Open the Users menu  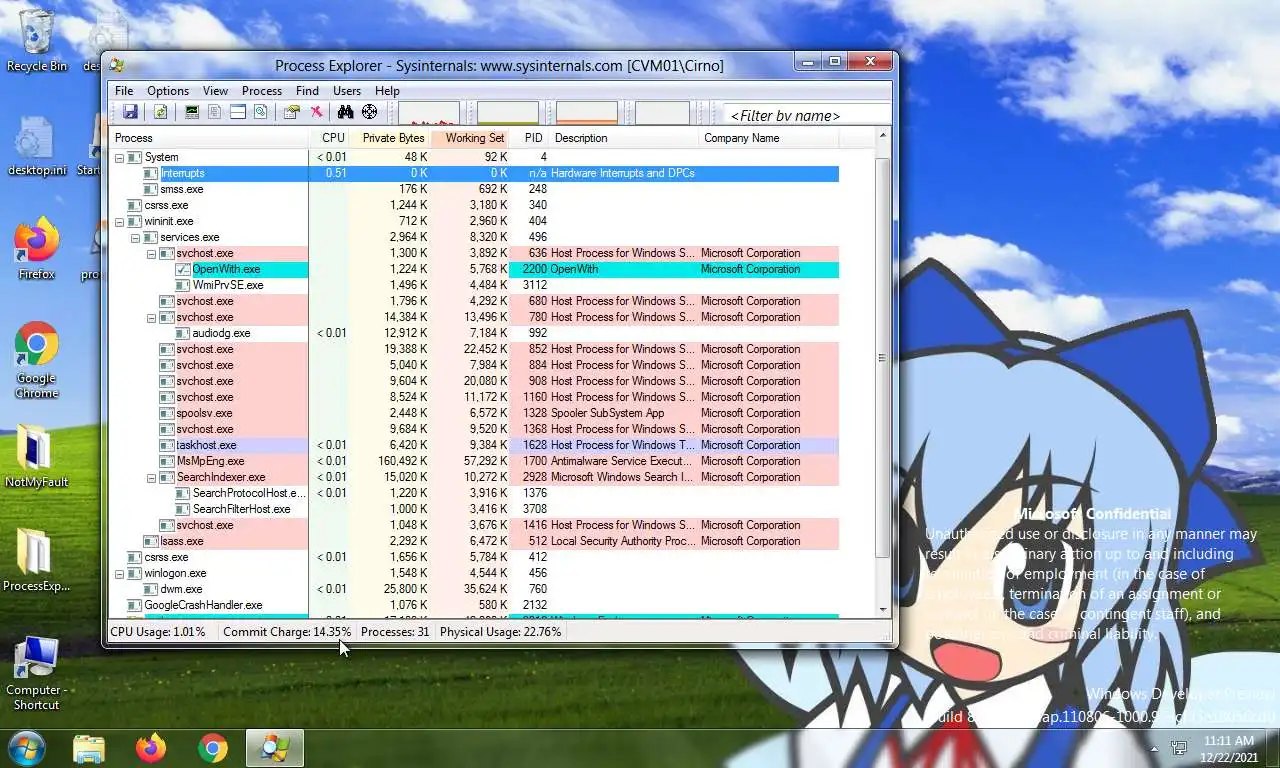coord(347,90)
